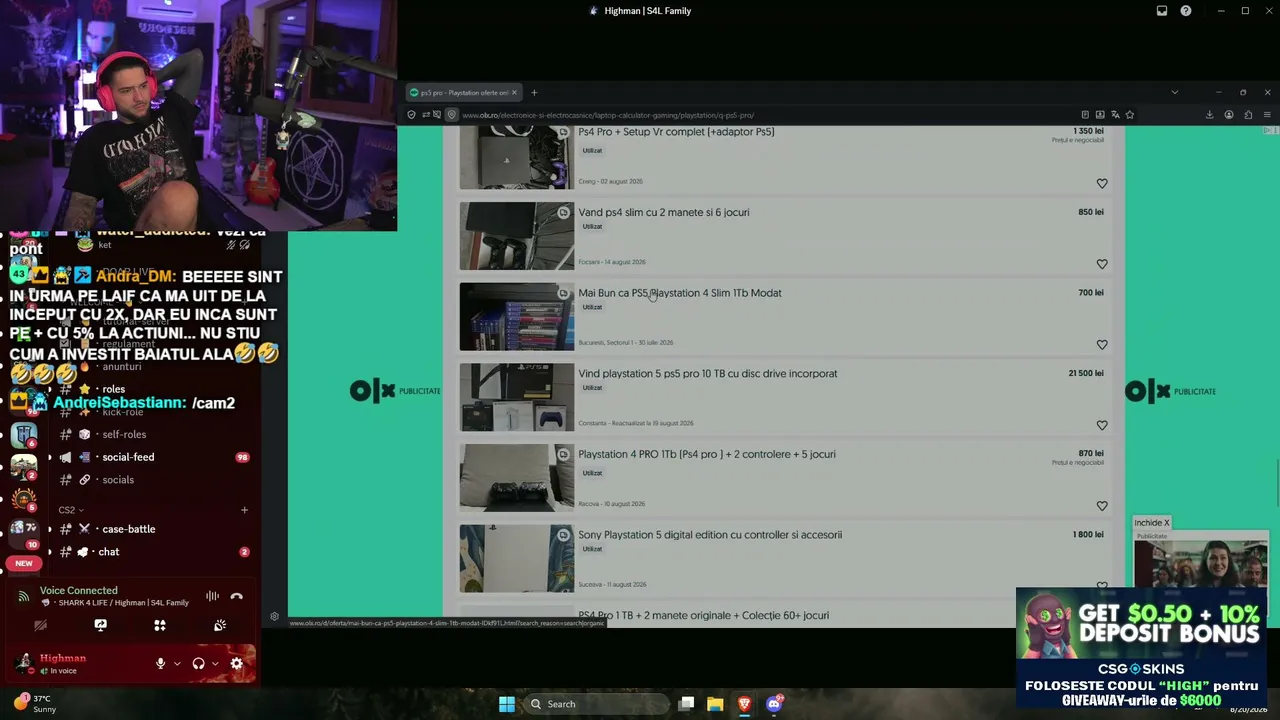This screenshot has width=1280, height=720.
Task: Click the browser shield icon in address bar
Action: pos(411,115)
